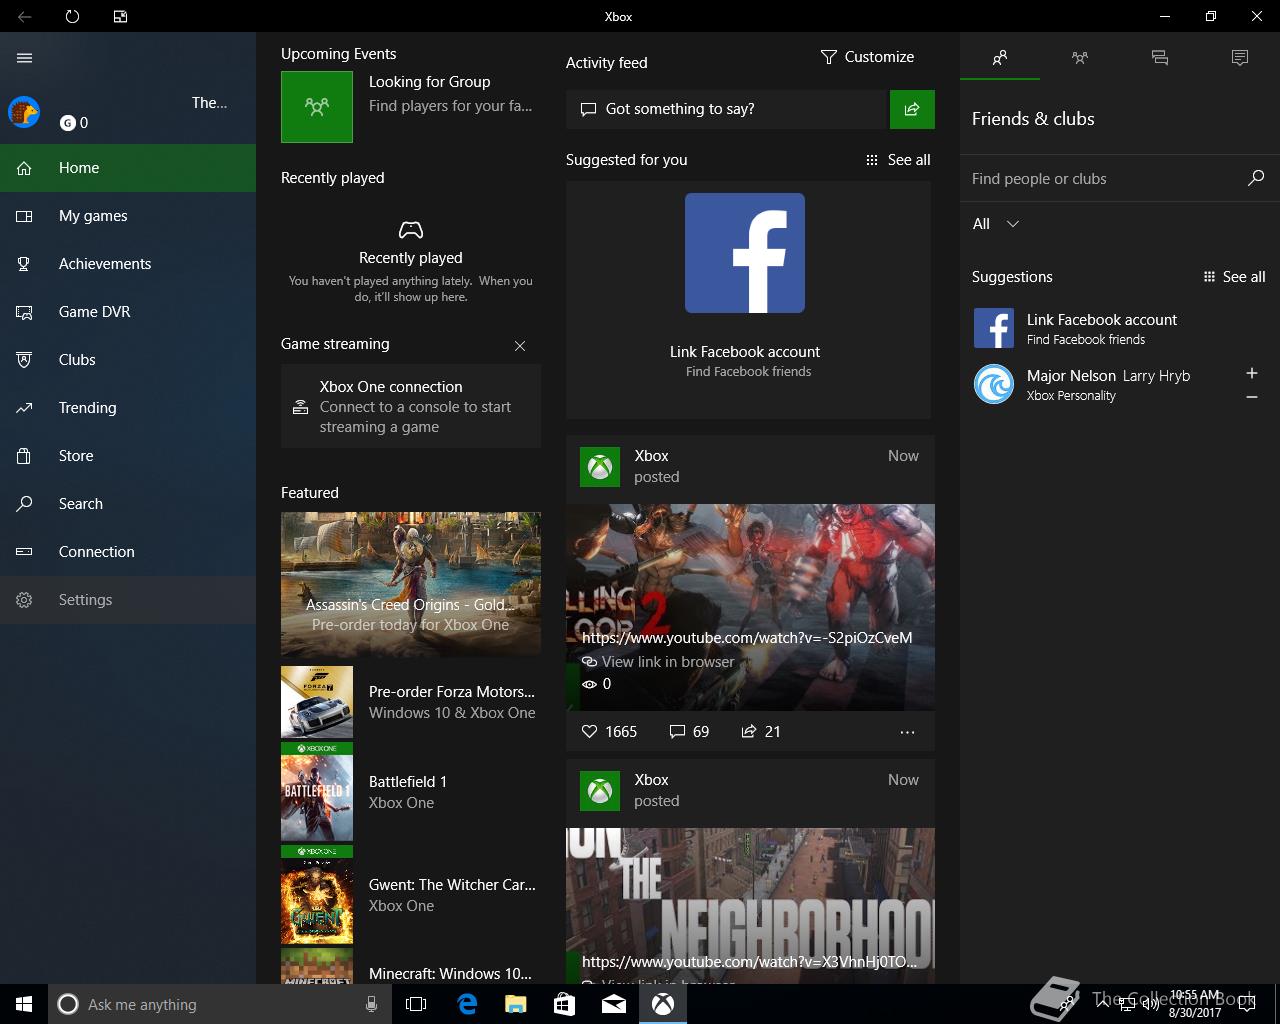Click Cortana microphone icon
This screenshot has height=1024, width=1280.
click(x=371, y=1004)
